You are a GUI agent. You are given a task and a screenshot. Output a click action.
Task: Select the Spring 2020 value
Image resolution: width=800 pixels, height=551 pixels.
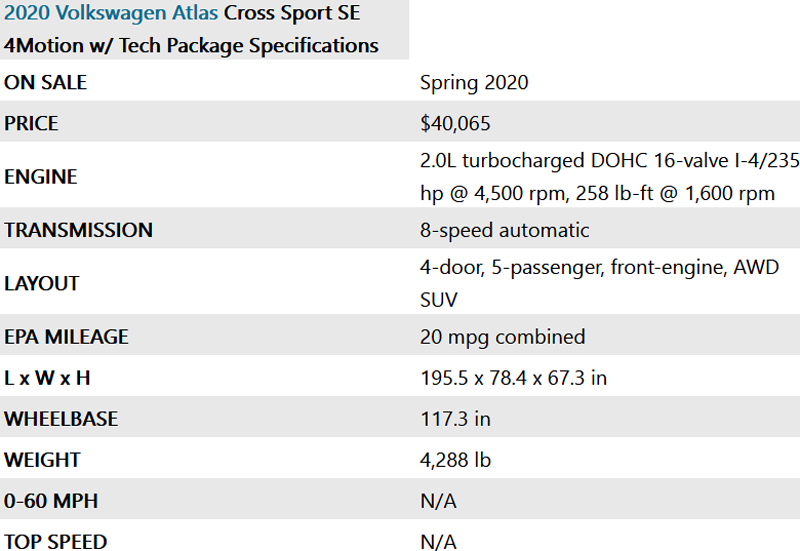[x=474, y=83]
